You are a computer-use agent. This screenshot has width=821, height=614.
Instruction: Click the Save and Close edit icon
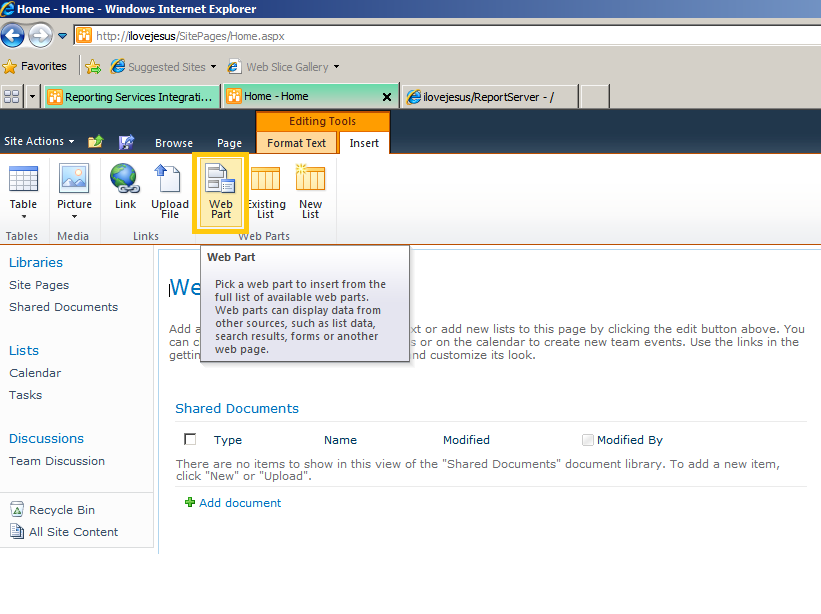(126, 141)
